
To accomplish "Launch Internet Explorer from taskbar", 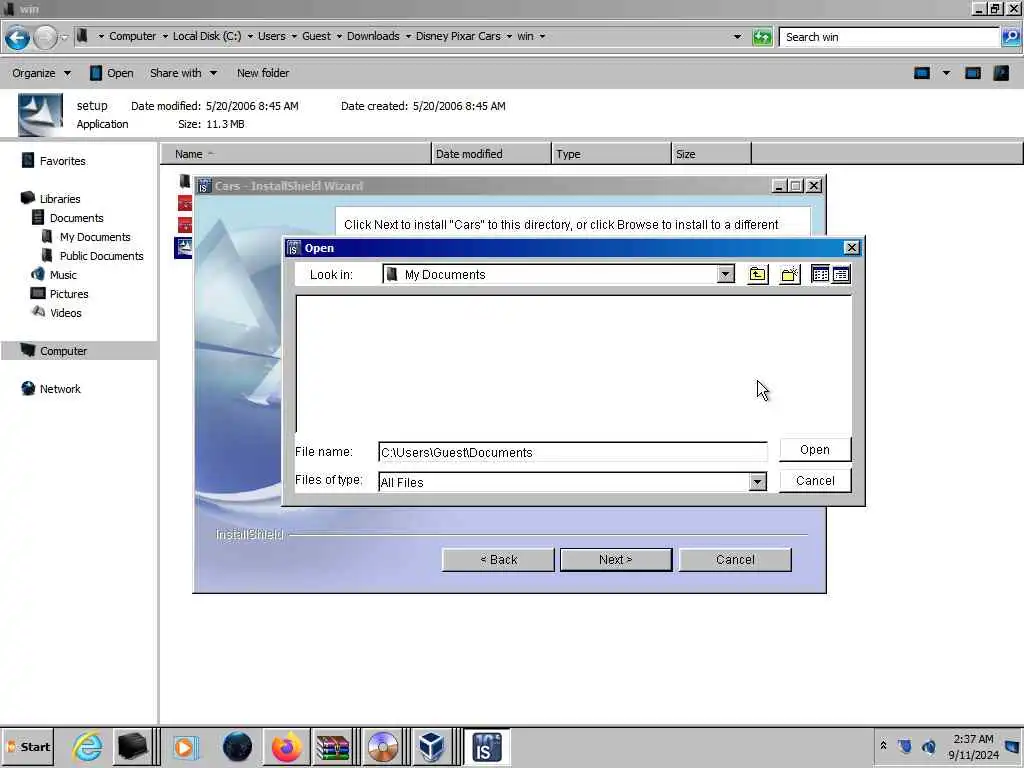I will pos(88,747).
